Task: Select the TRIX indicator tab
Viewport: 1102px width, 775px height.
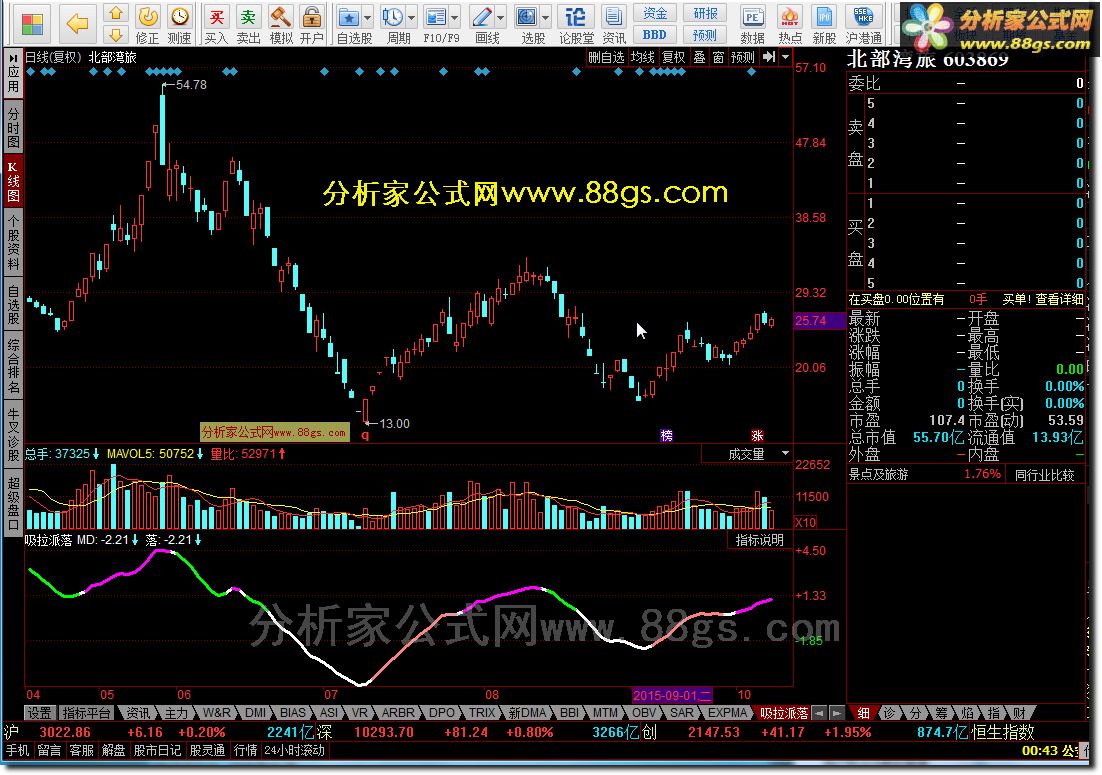Action: pyautogui.click(x=482, y=712)
